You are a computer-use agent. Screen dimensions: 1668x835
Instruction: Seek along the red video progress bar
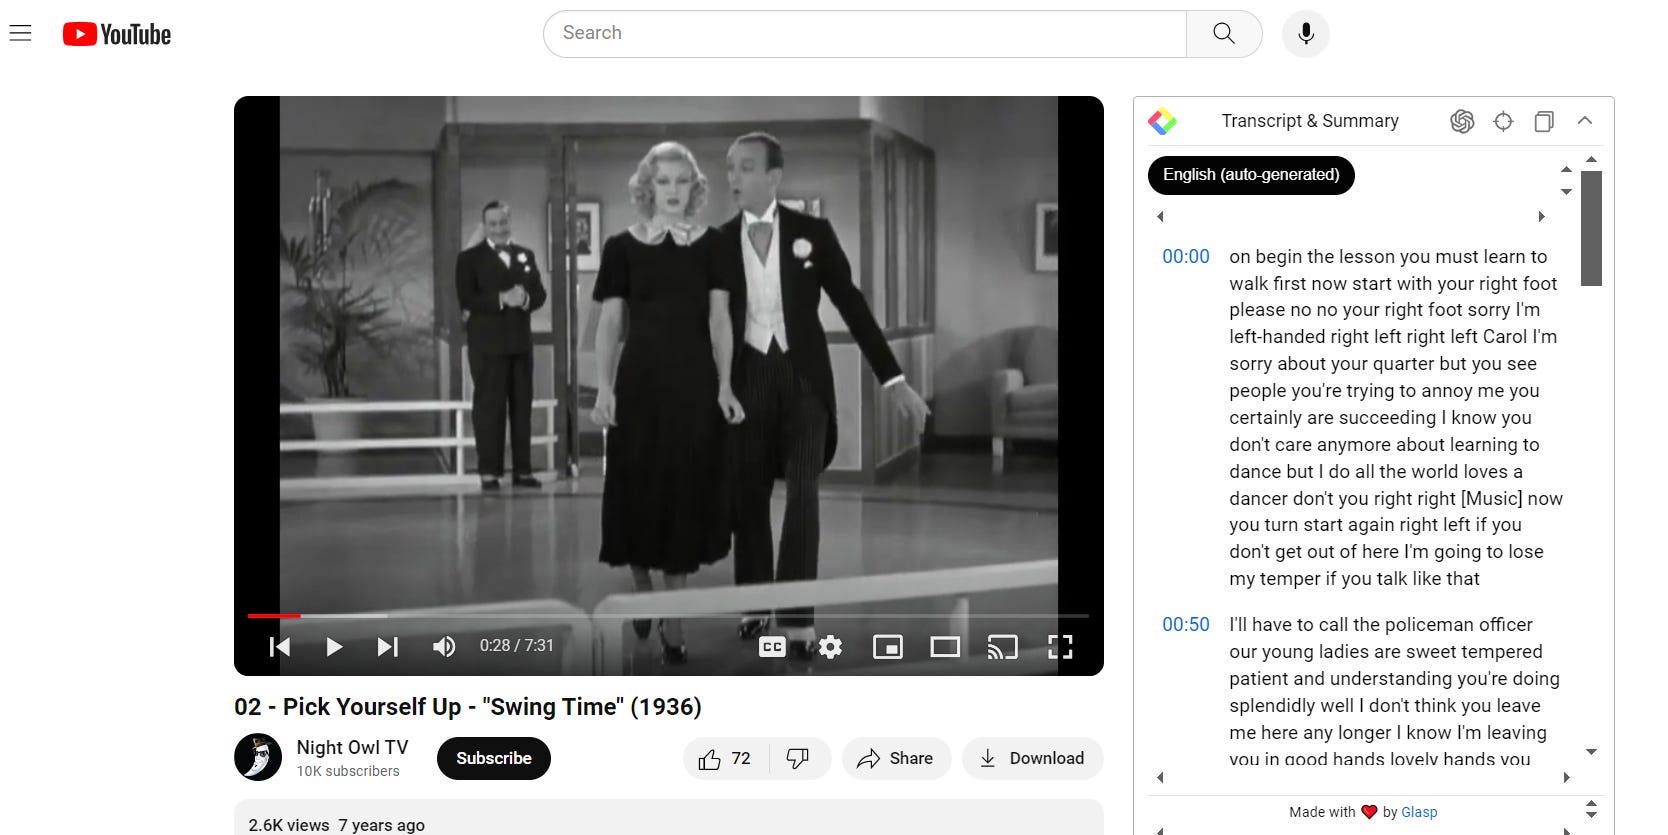point(668,616)
